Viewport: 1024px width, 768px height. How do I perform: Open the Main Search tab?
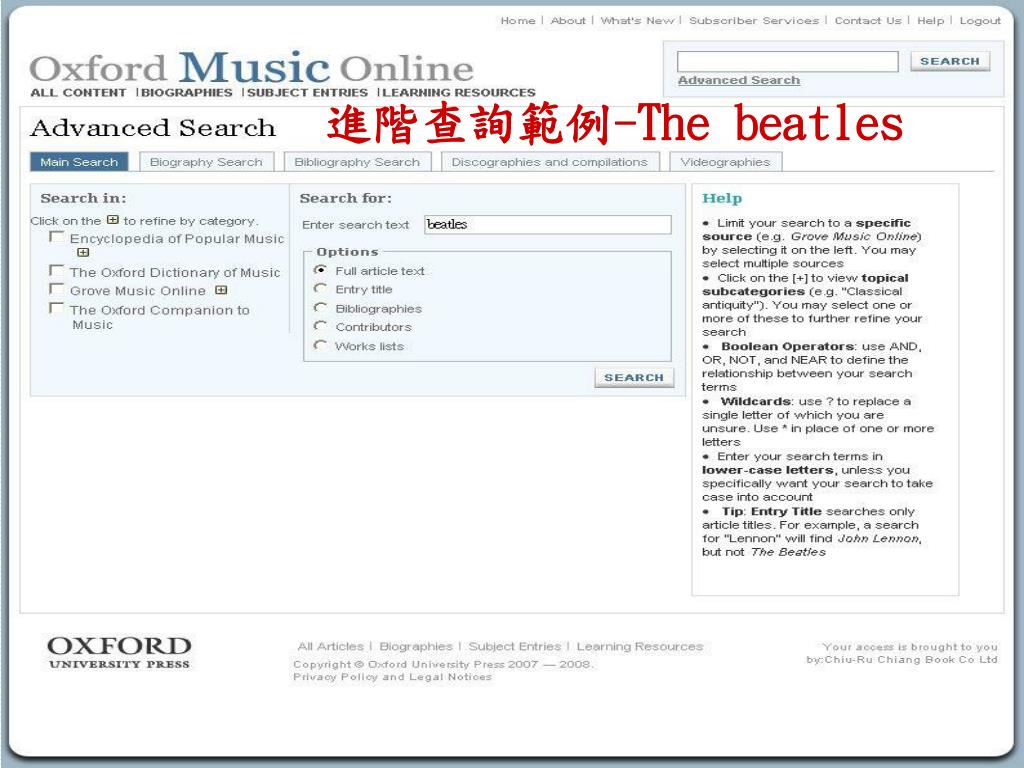tap(79, 162)
